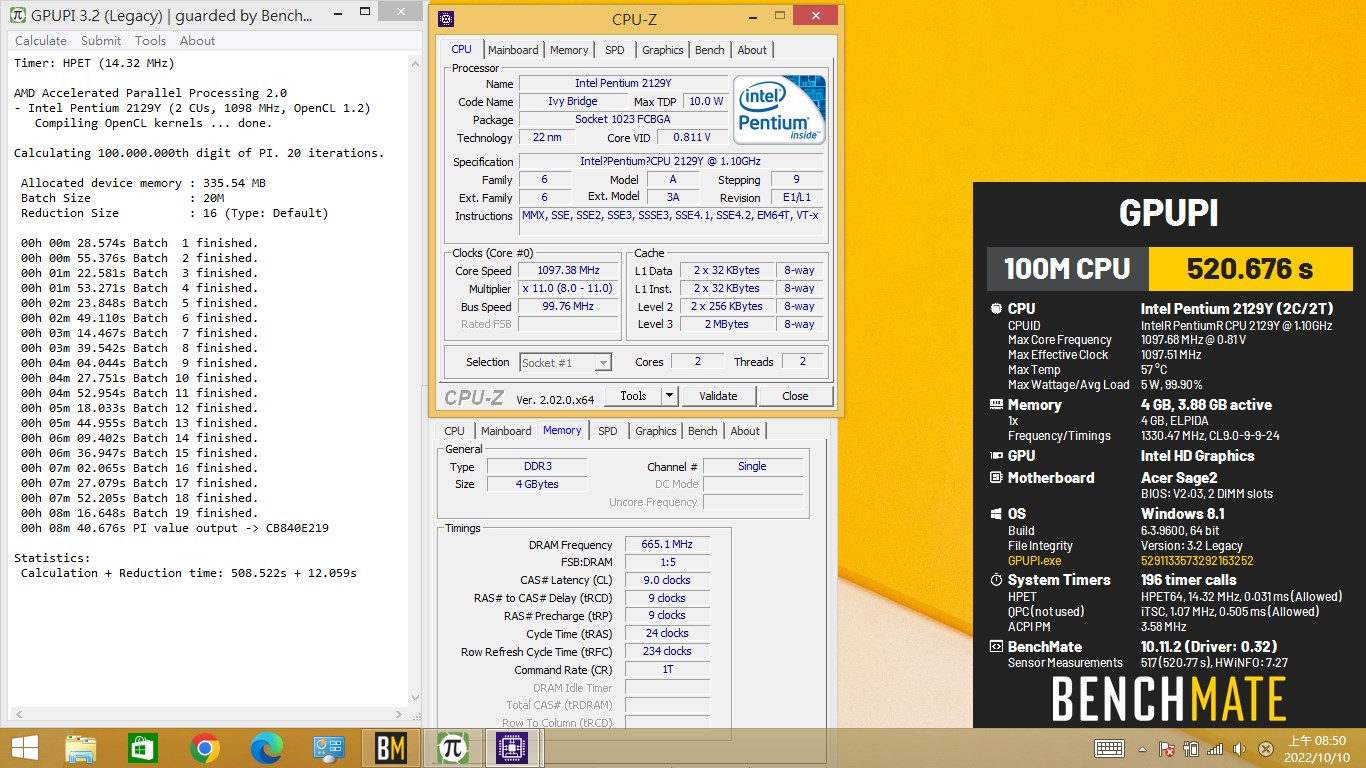Click the CAS# Latency 9.0 clocks field
Screen dimensions: 1366x768
(667, 580)
